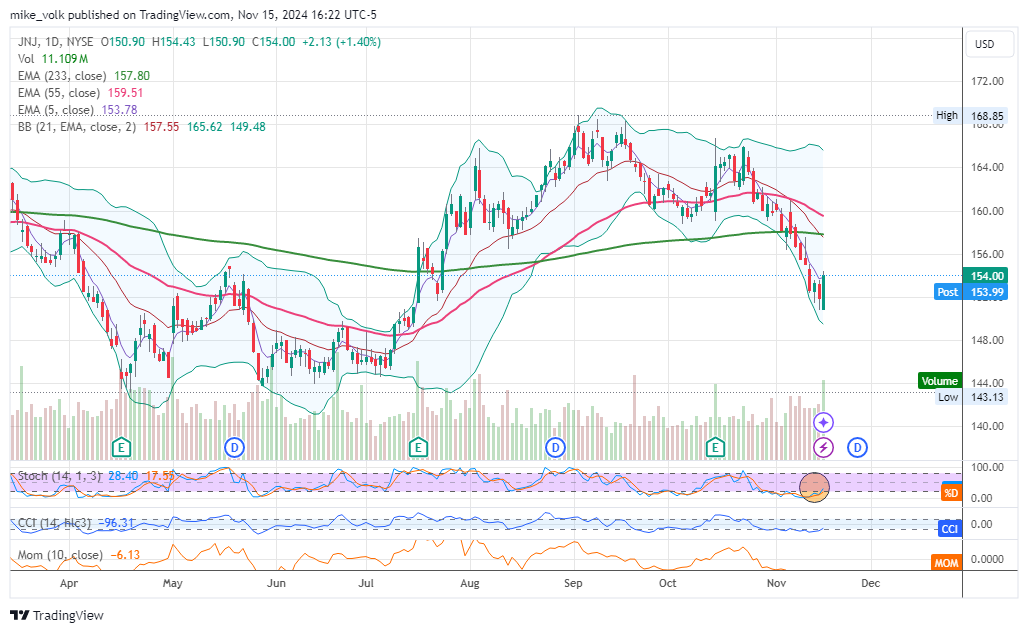The width and height of the screenshot is (1028, 633).
Task: Click the Dec label on the time axis
Action: (871, 583)
